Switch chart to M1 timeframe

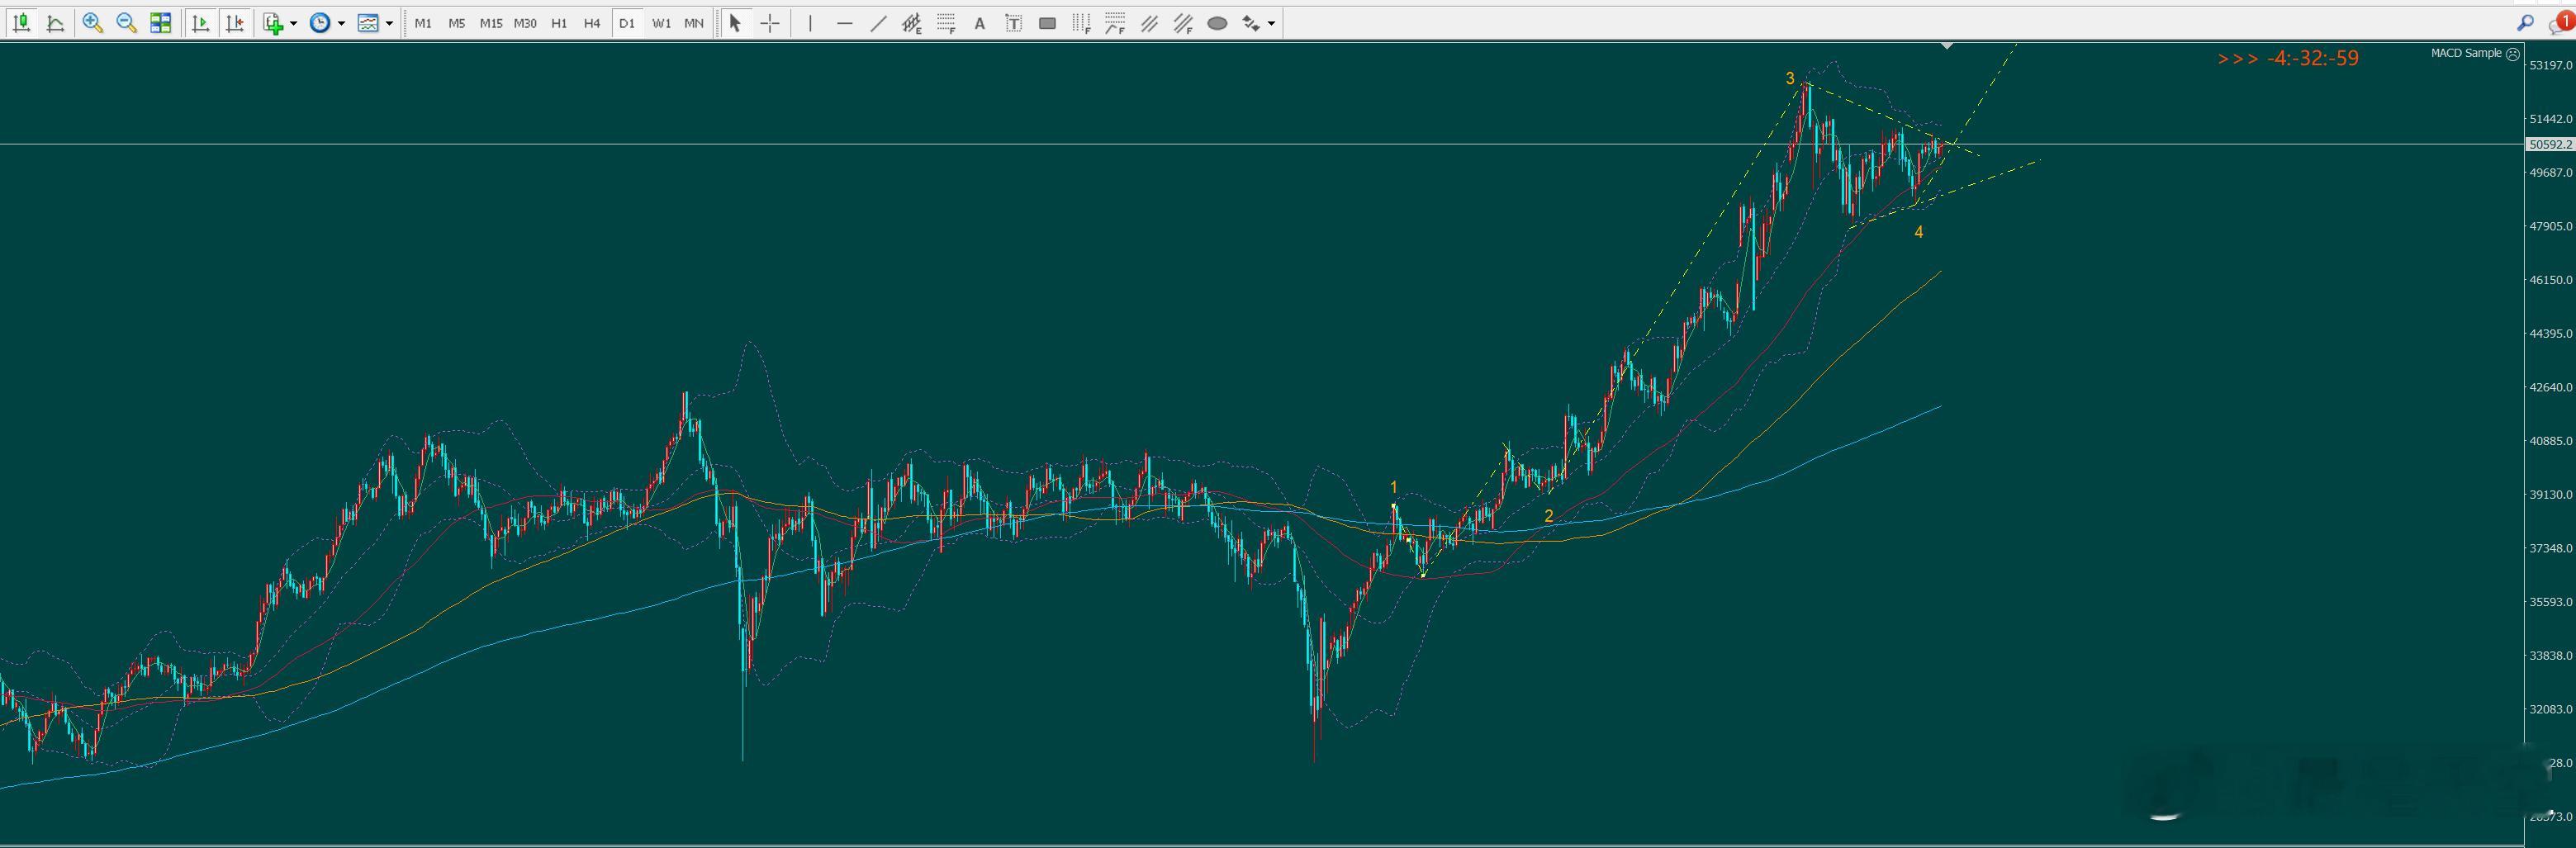[423, 23]
